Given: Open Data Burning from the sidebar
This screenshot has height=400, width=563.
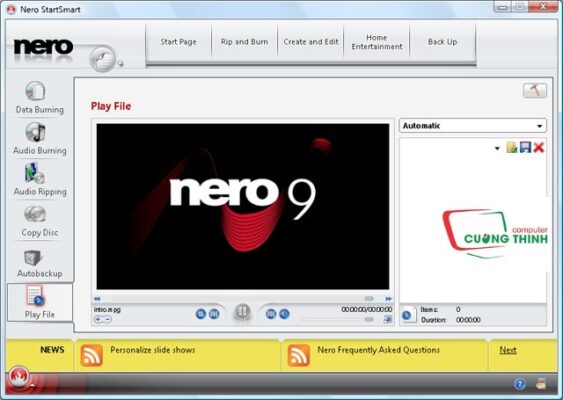Looking at the screenshot, I should 39,98.
